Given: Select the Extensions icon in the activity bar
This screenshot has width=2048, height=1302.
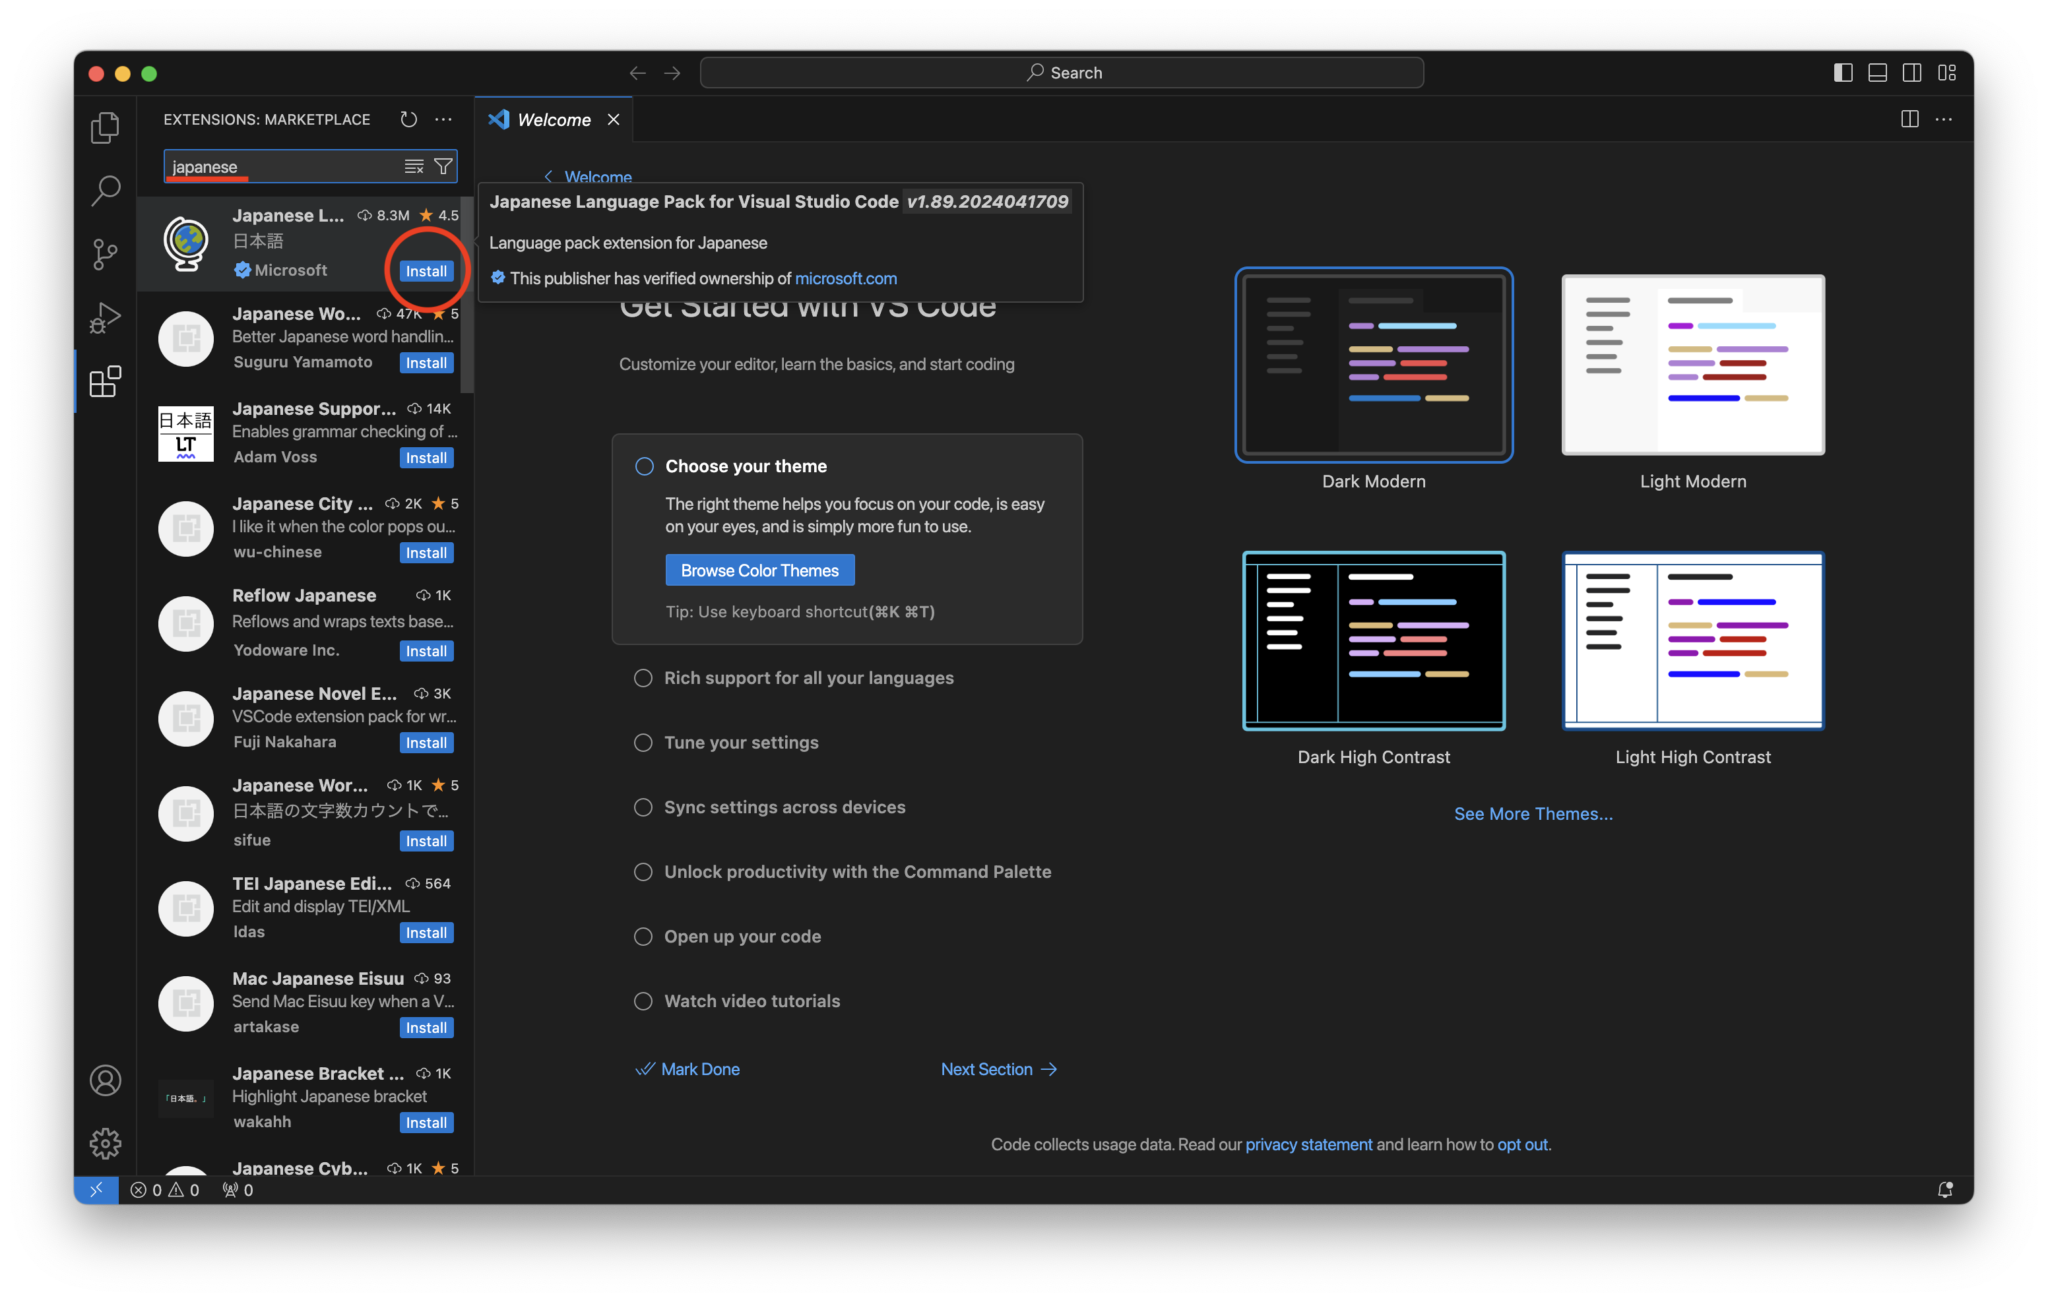Looking at the screenshot, I should [x=105, y=382].
